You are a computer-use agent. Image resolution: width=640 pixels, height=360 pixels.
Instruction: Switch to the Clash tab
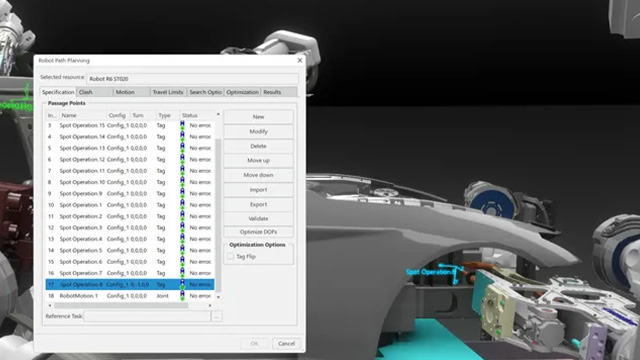95,92
